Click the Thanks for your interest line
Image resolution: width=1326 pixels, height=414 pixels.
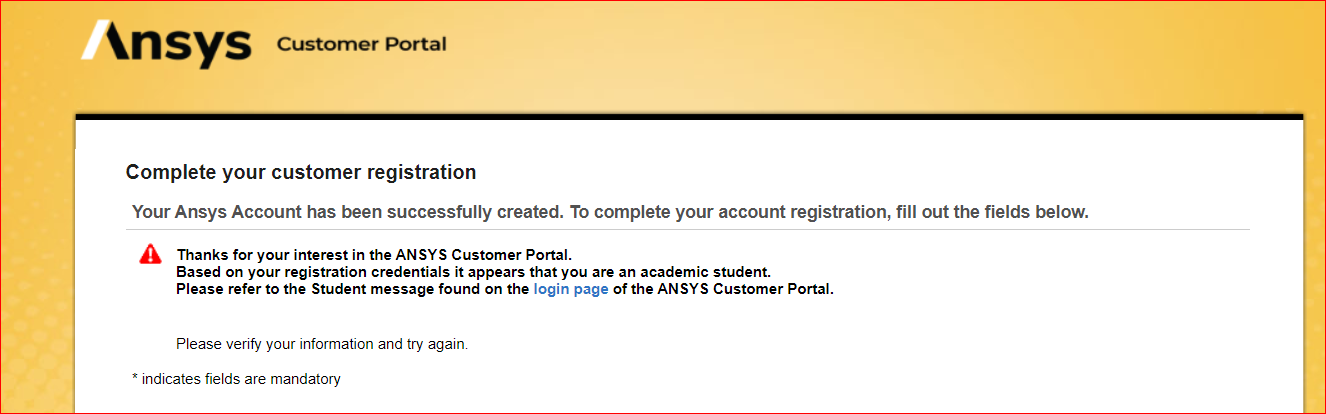[374, 254]
